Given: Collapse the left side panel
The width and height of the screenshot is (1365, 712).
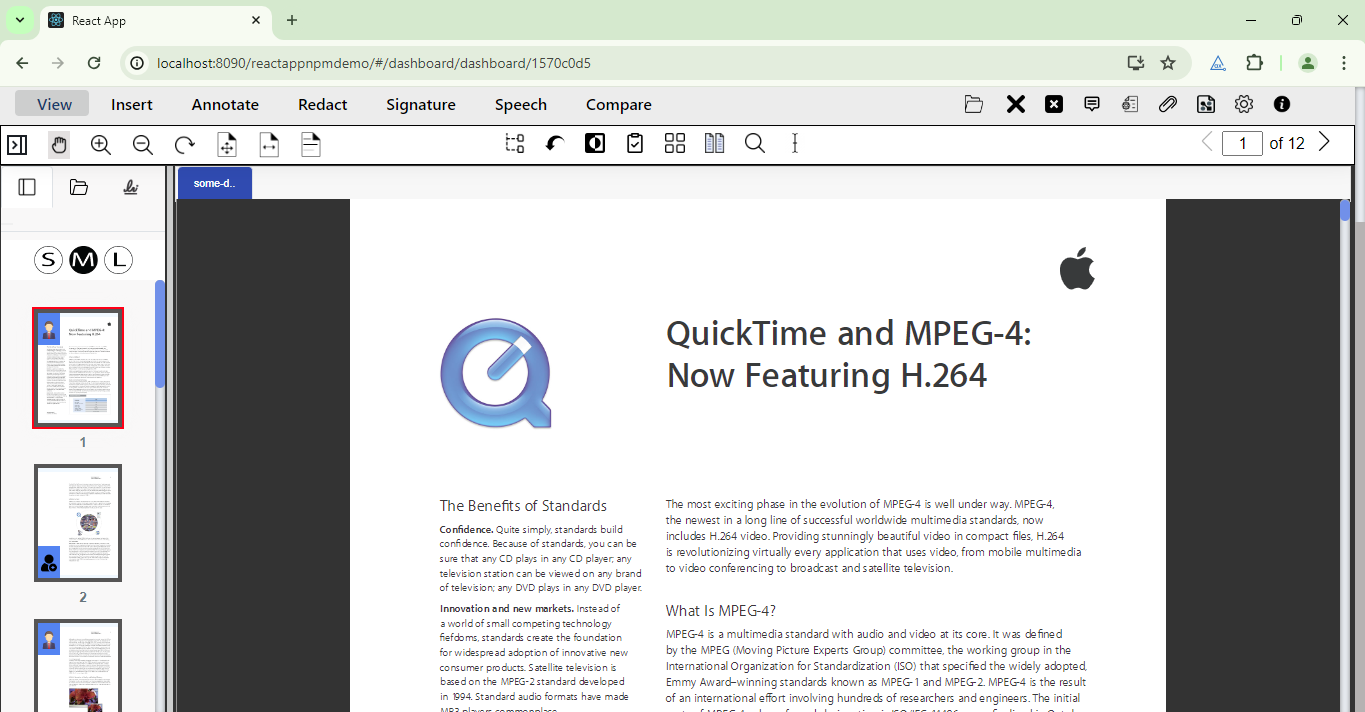Looking at the screenshot, I should [x=17, y=144].
